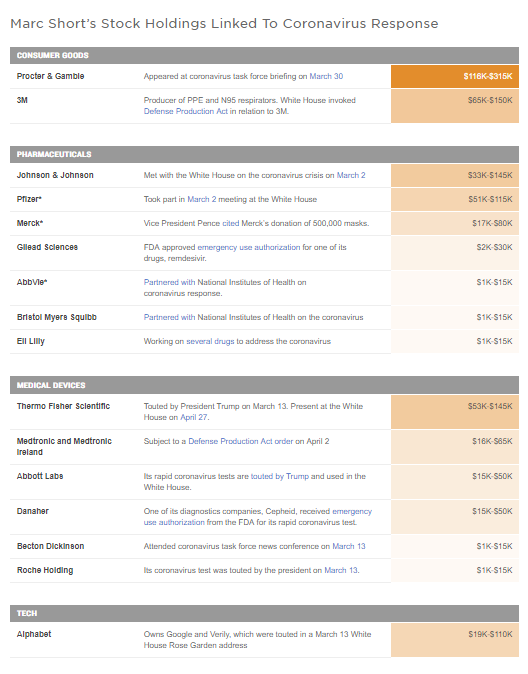Screen dimensions: 528x674
Task: Click the $65K-$150K value for 3M
Action: tap(490, 100)
